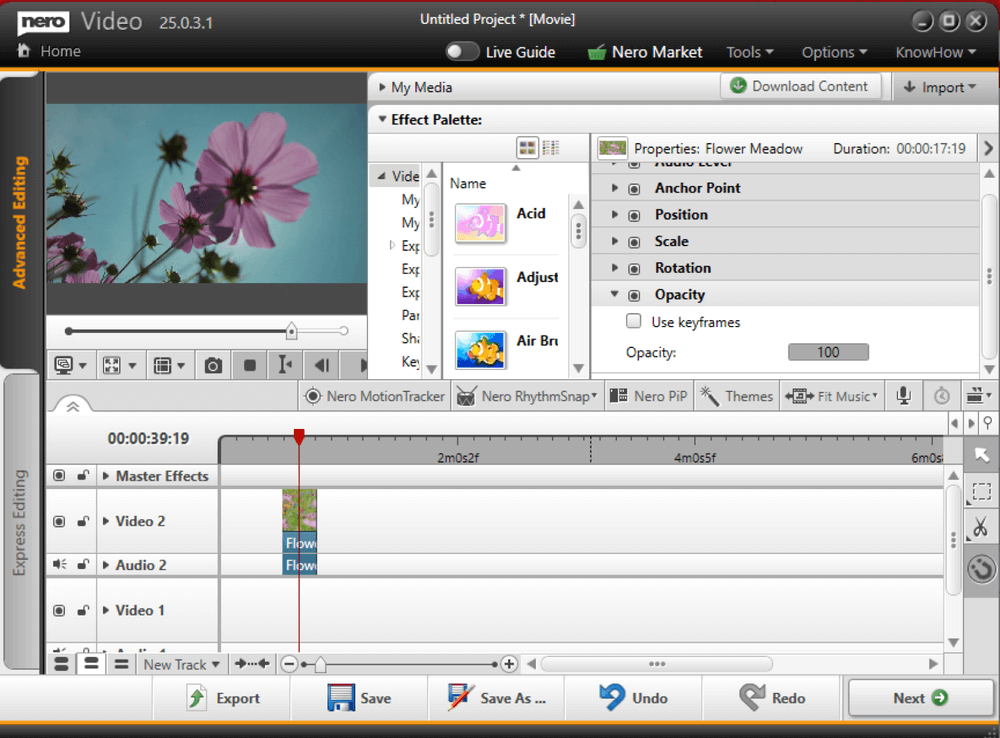1000x738 pixels.
Task: Open the Import dropdown
Action: click(x=939, y=87)
